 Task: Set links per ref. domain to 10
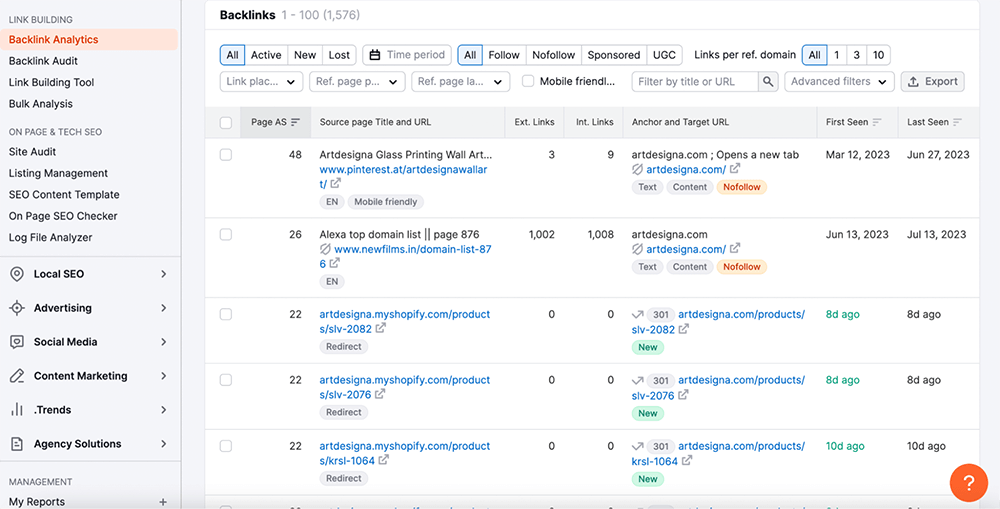coord(878,55)
